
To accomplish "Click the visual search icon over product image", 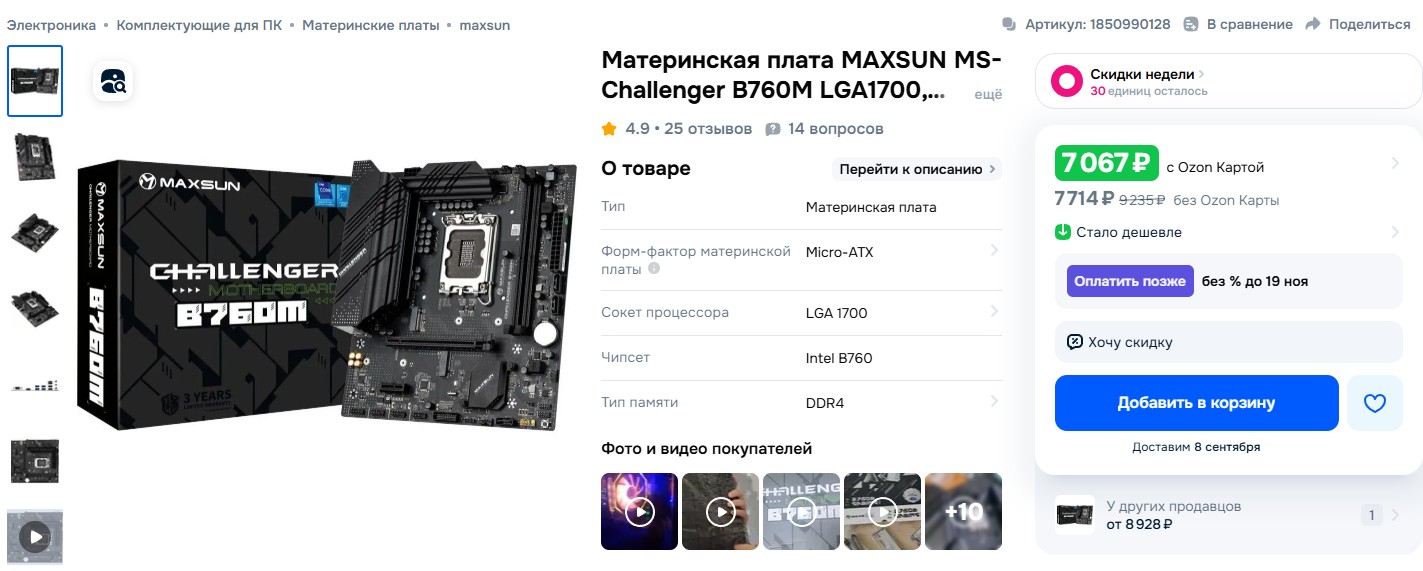I will pyautogui.click(x=113, y=82).
